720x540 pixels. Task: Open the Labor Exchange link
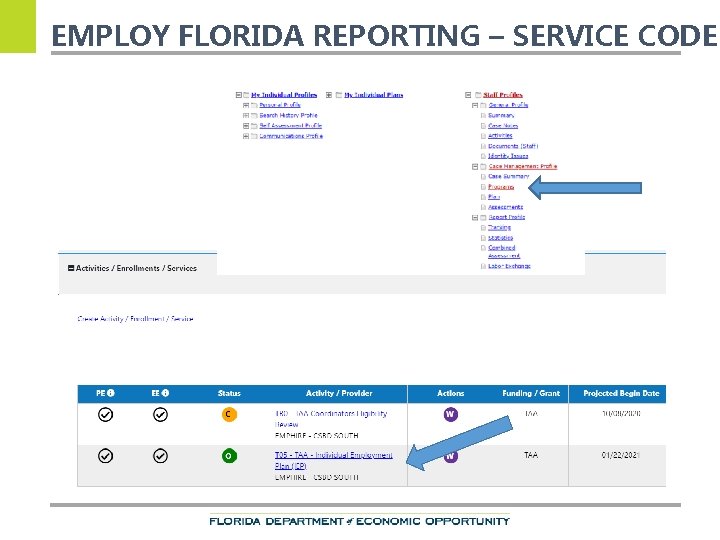pos(509,266)
